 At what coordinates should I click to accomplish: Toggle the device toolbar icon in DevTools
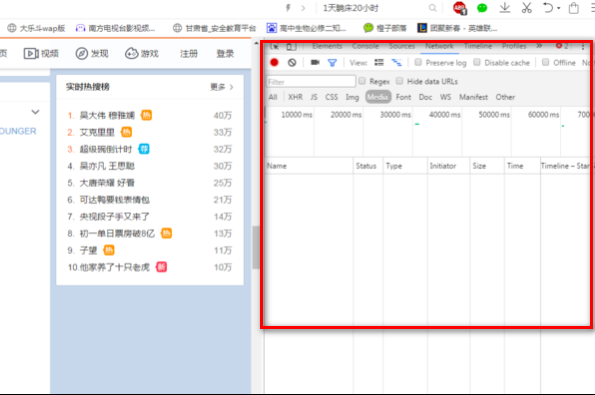pos(291,46)
